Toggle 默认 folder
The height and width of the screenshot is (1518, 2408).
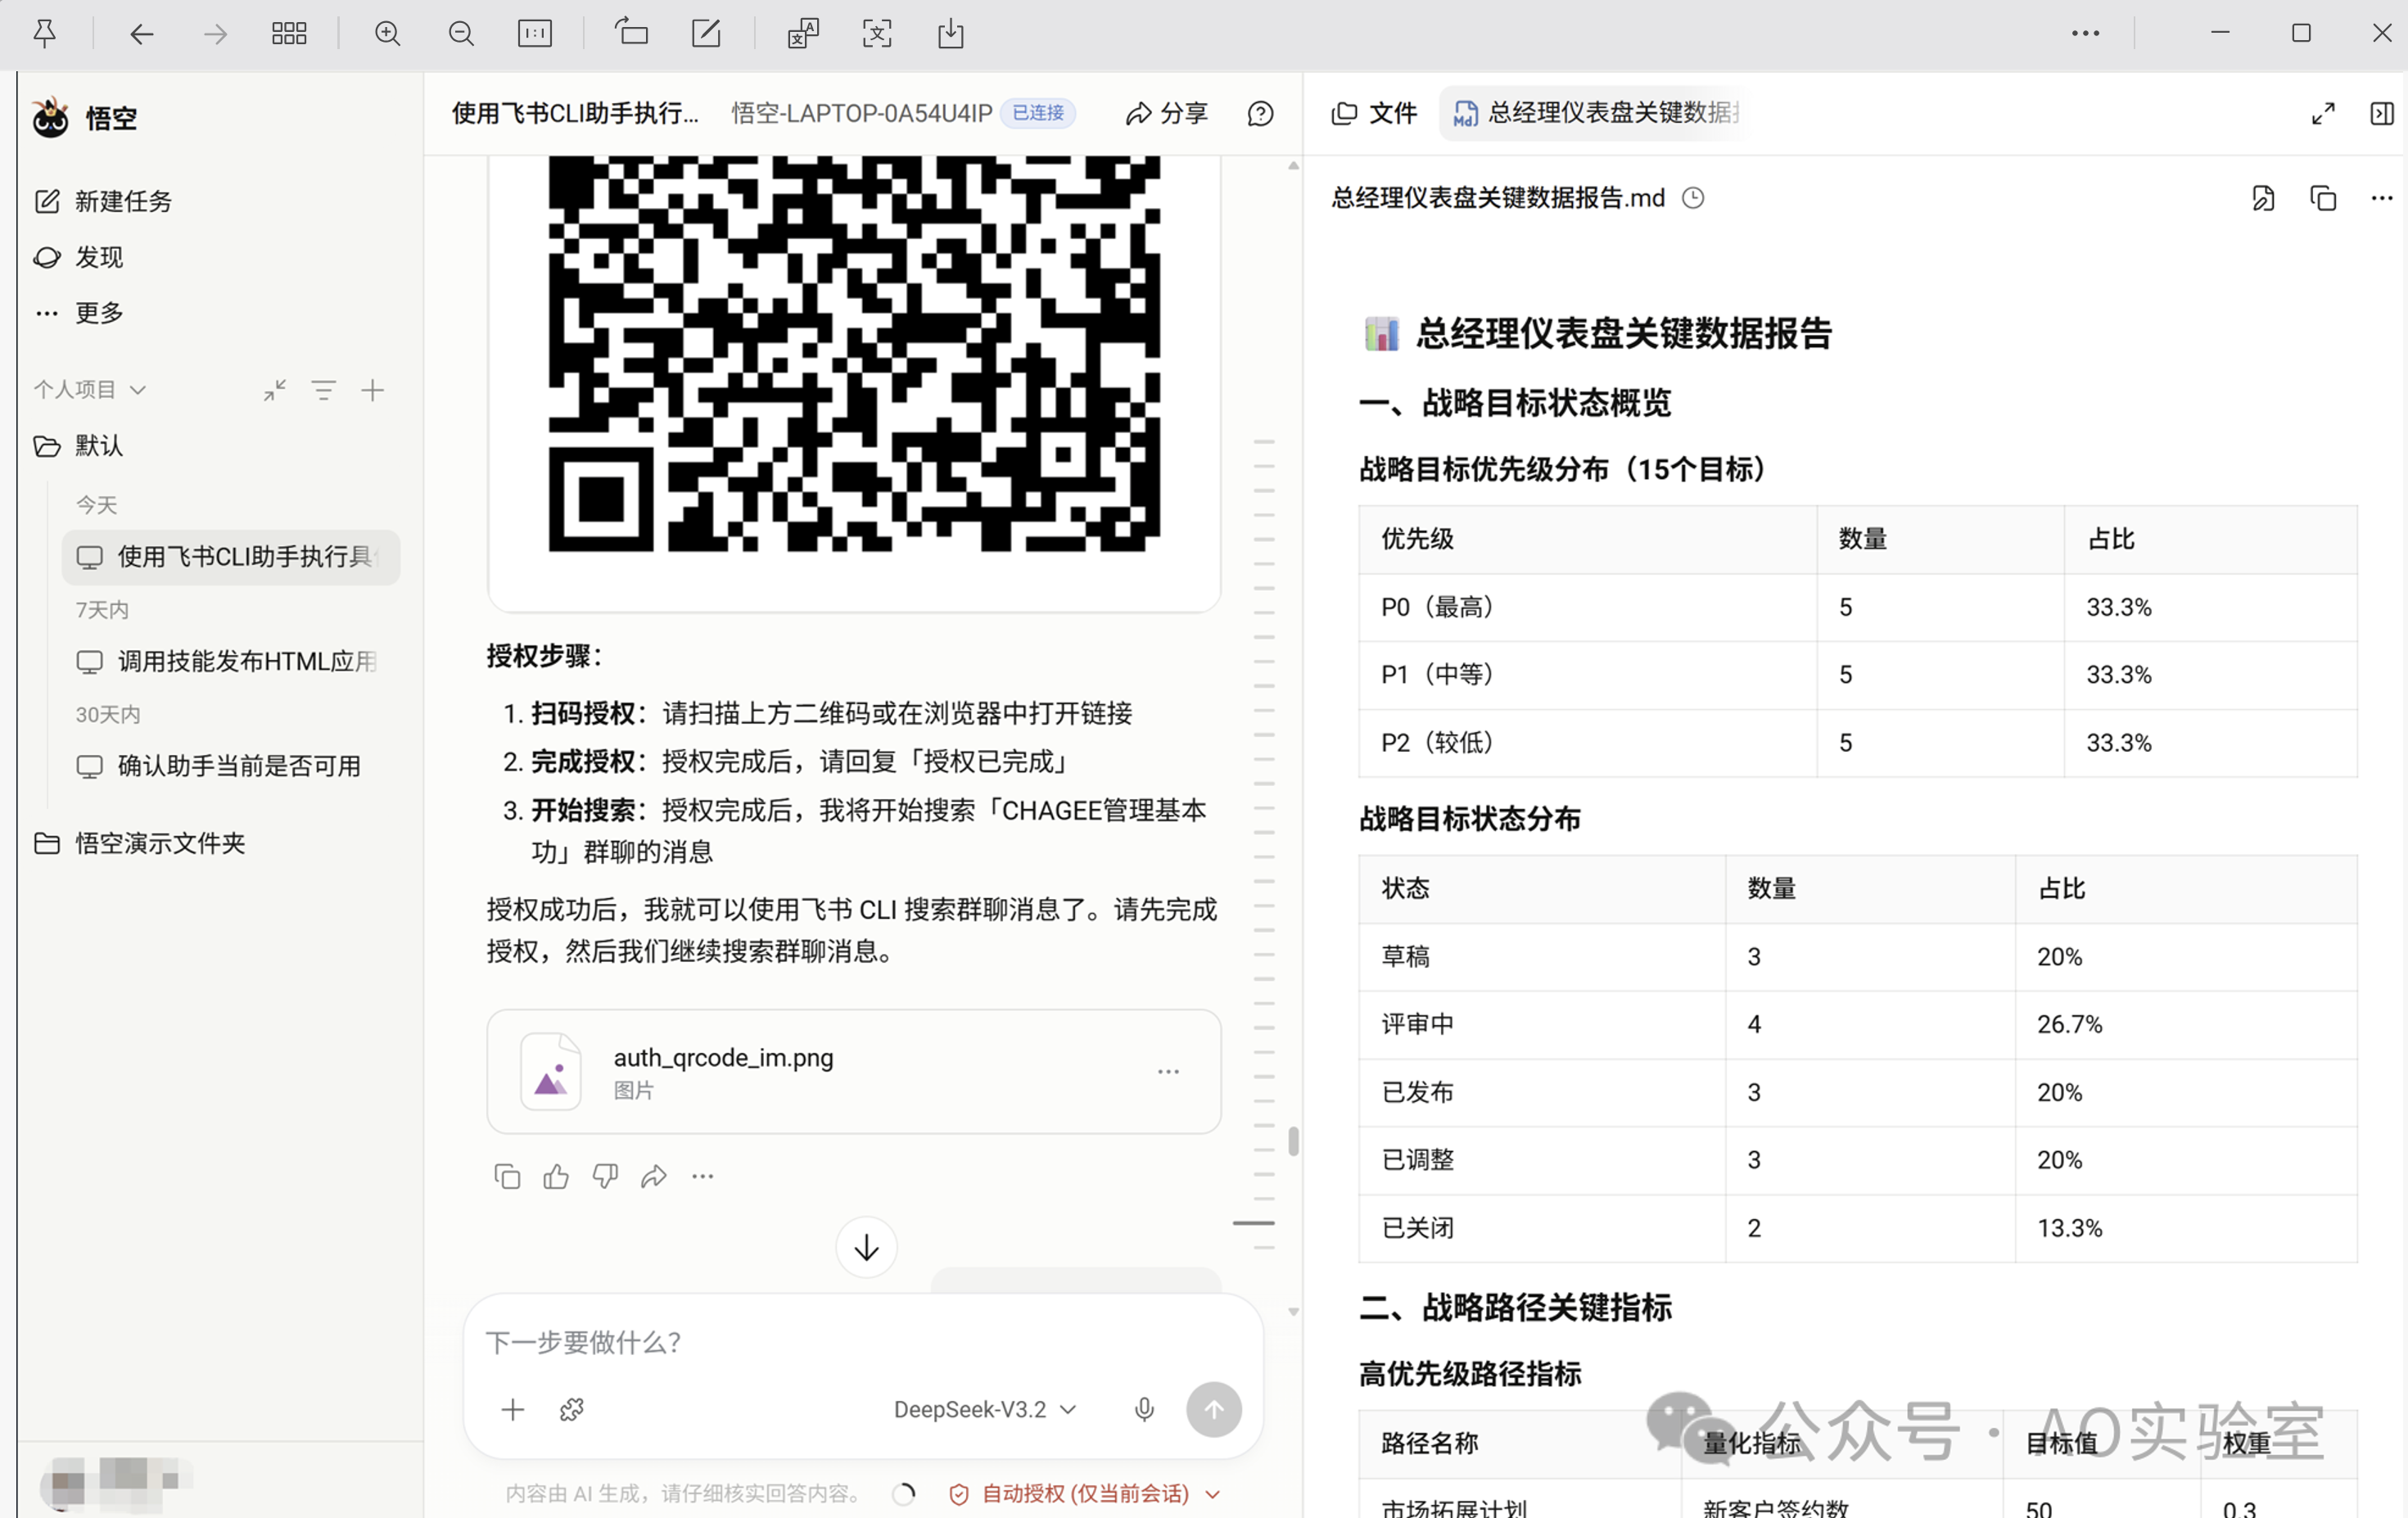click(x=79, y=445)
